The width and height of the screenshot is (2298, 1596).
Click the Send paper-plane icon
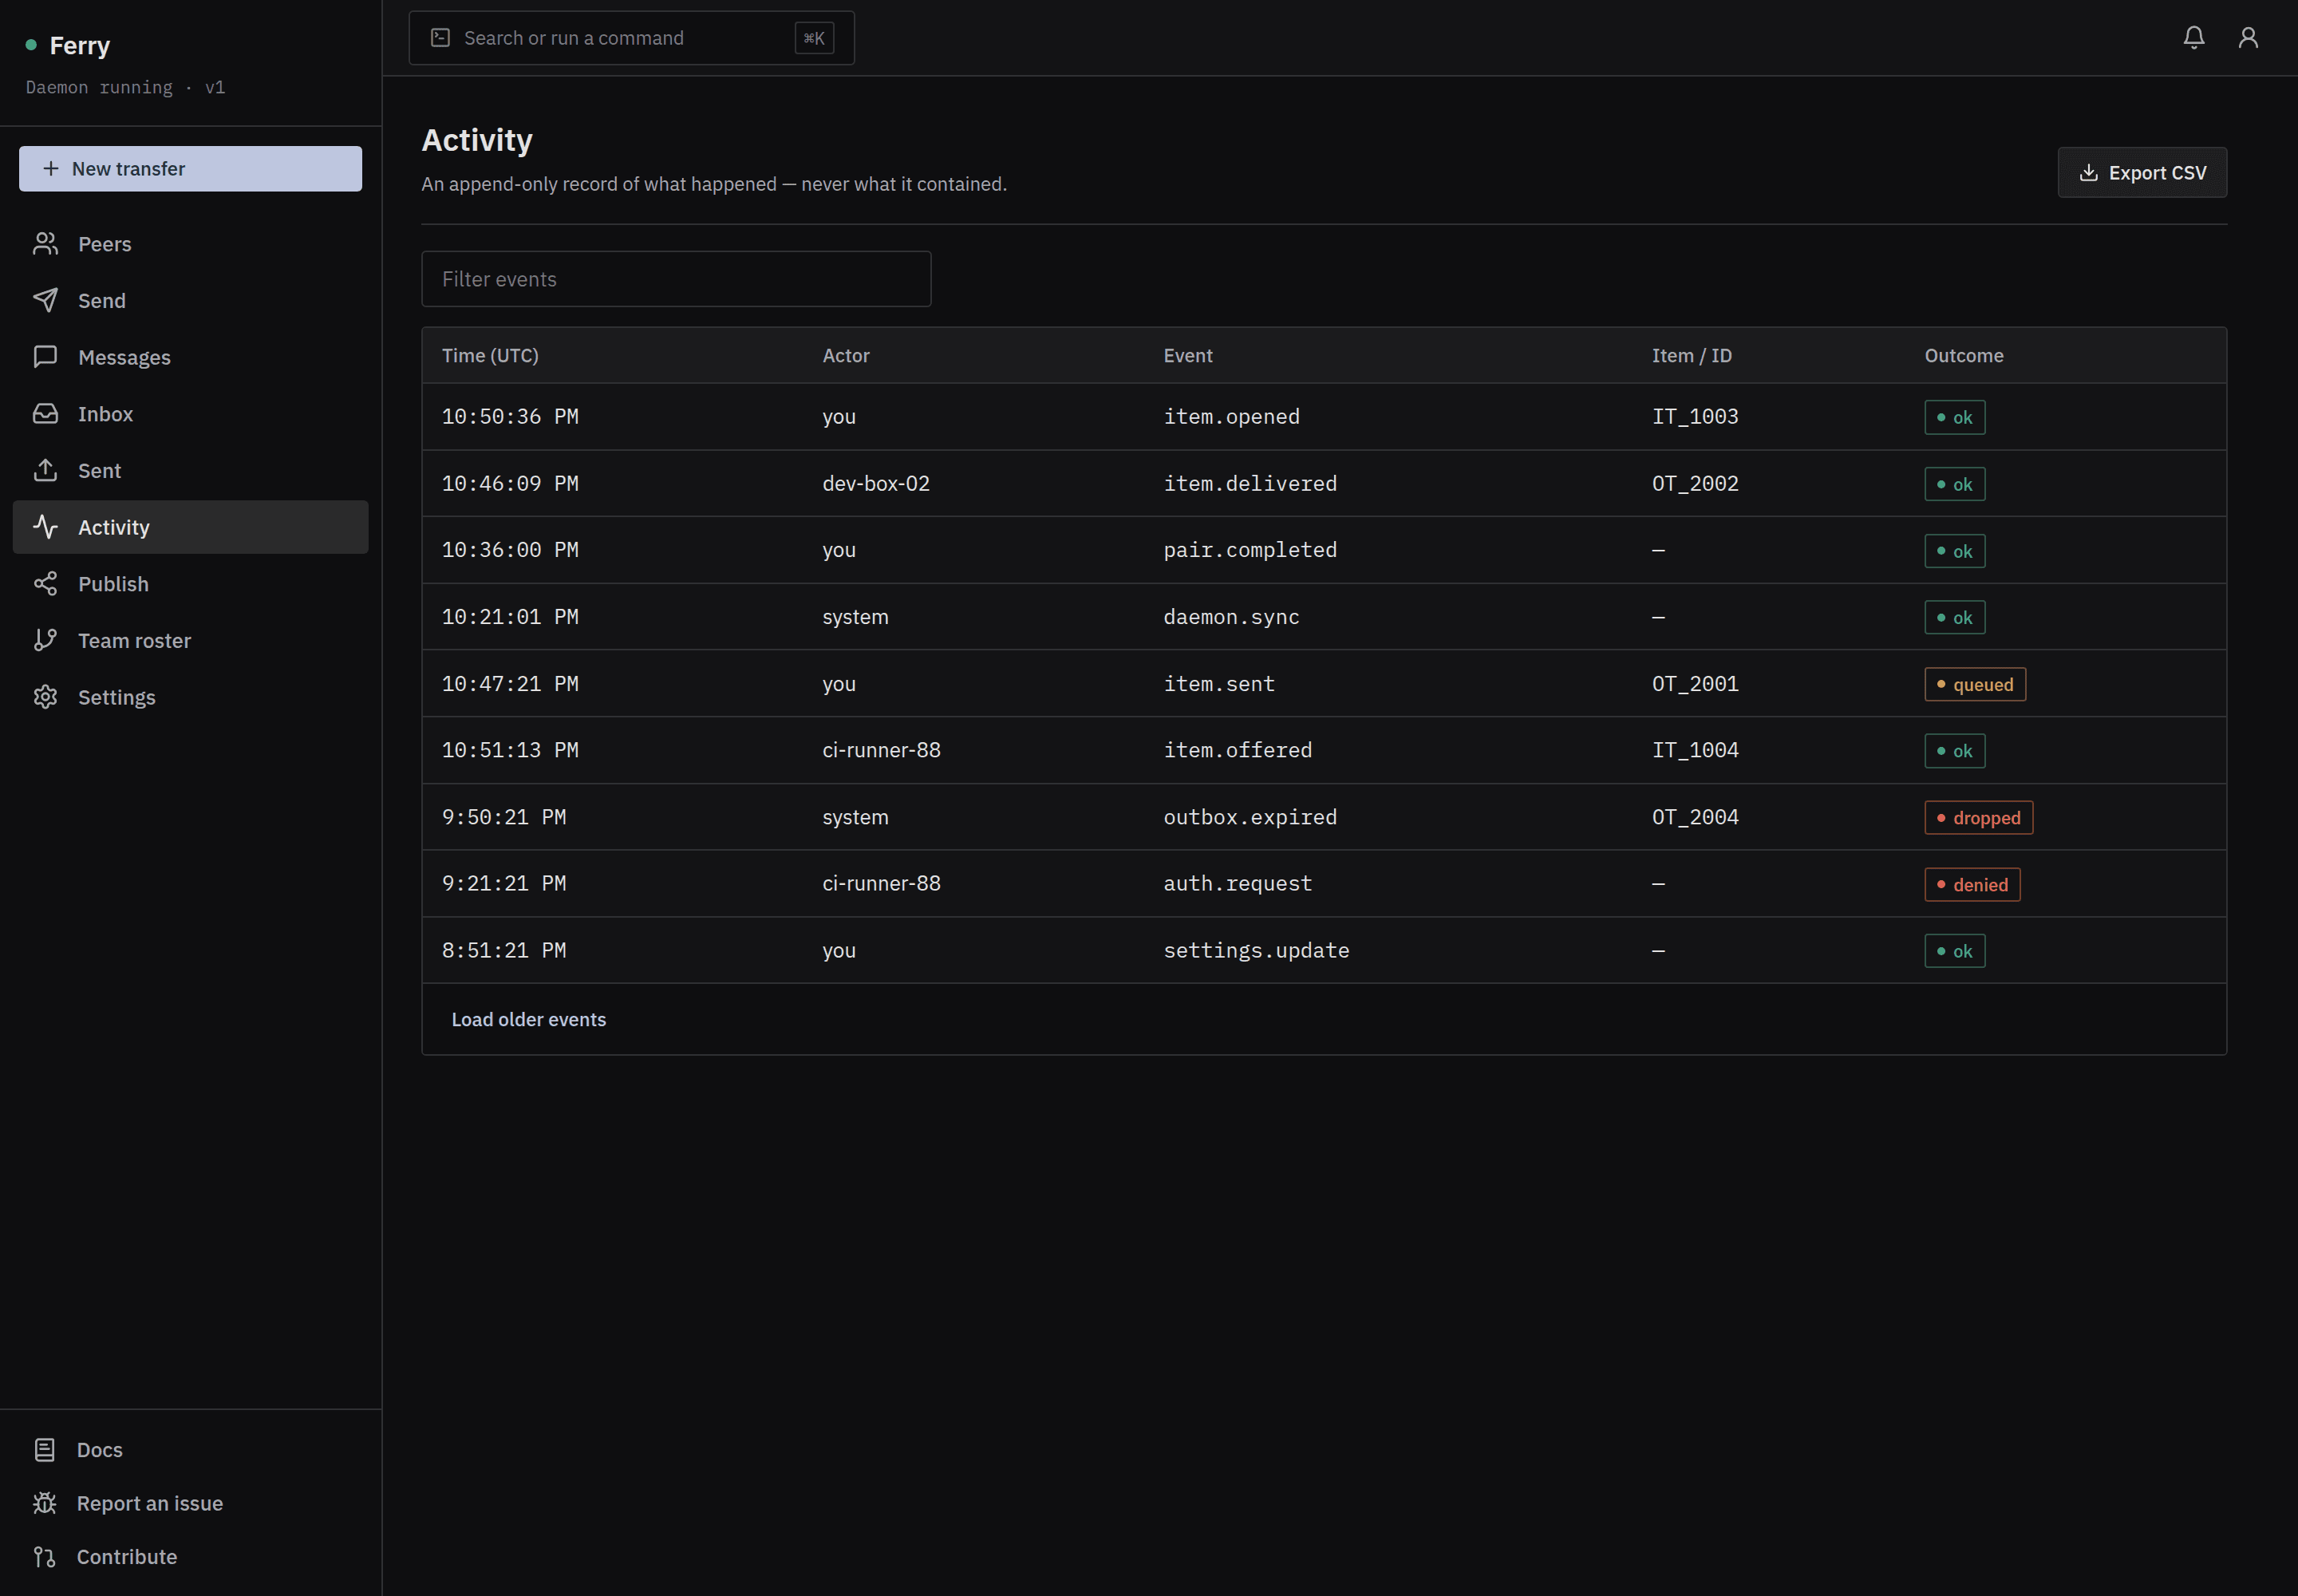45,301
